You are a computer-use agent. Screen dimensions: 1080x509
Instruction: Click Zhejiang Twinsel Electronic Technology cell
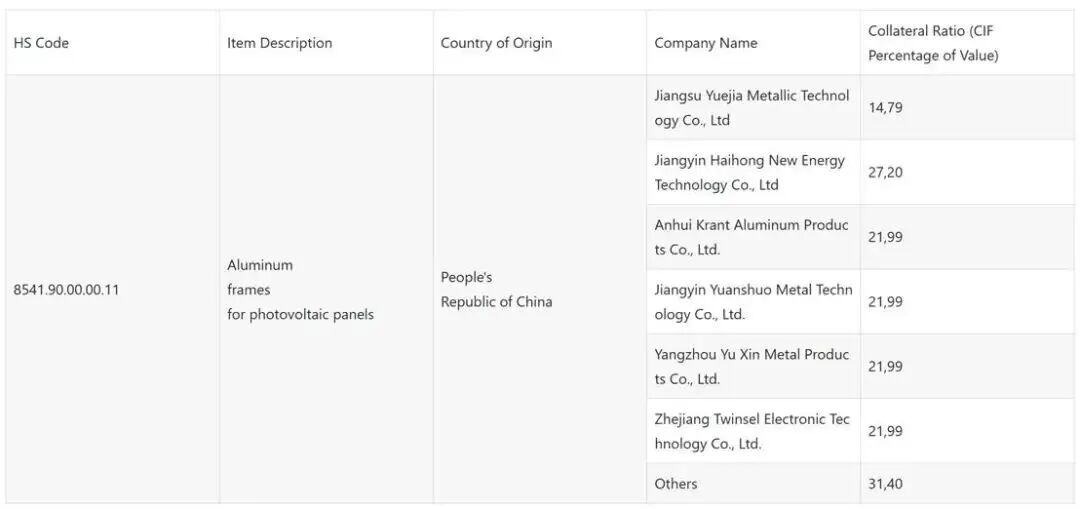tap(751, 431)
